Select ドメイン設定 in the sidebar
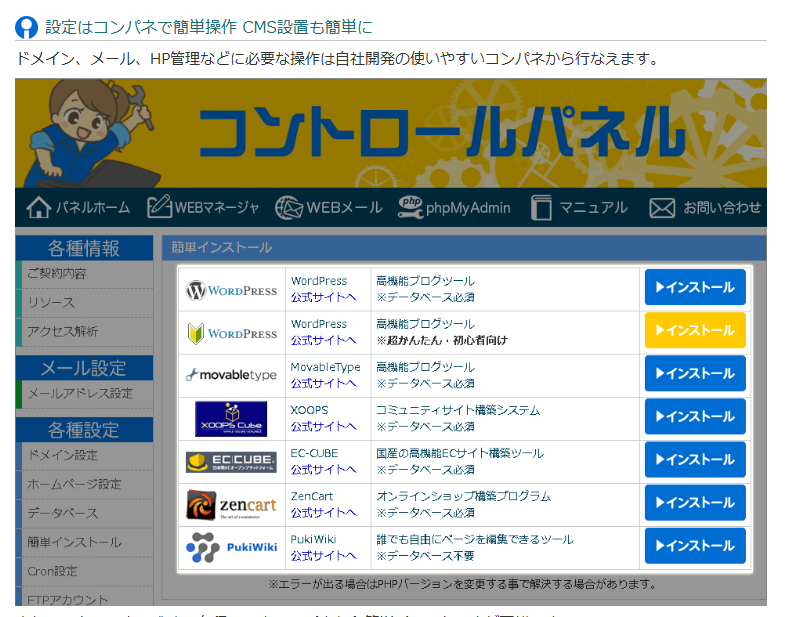The width and height of the screenshot is (789, 617). pyautogui.click(x=85, y=456)
